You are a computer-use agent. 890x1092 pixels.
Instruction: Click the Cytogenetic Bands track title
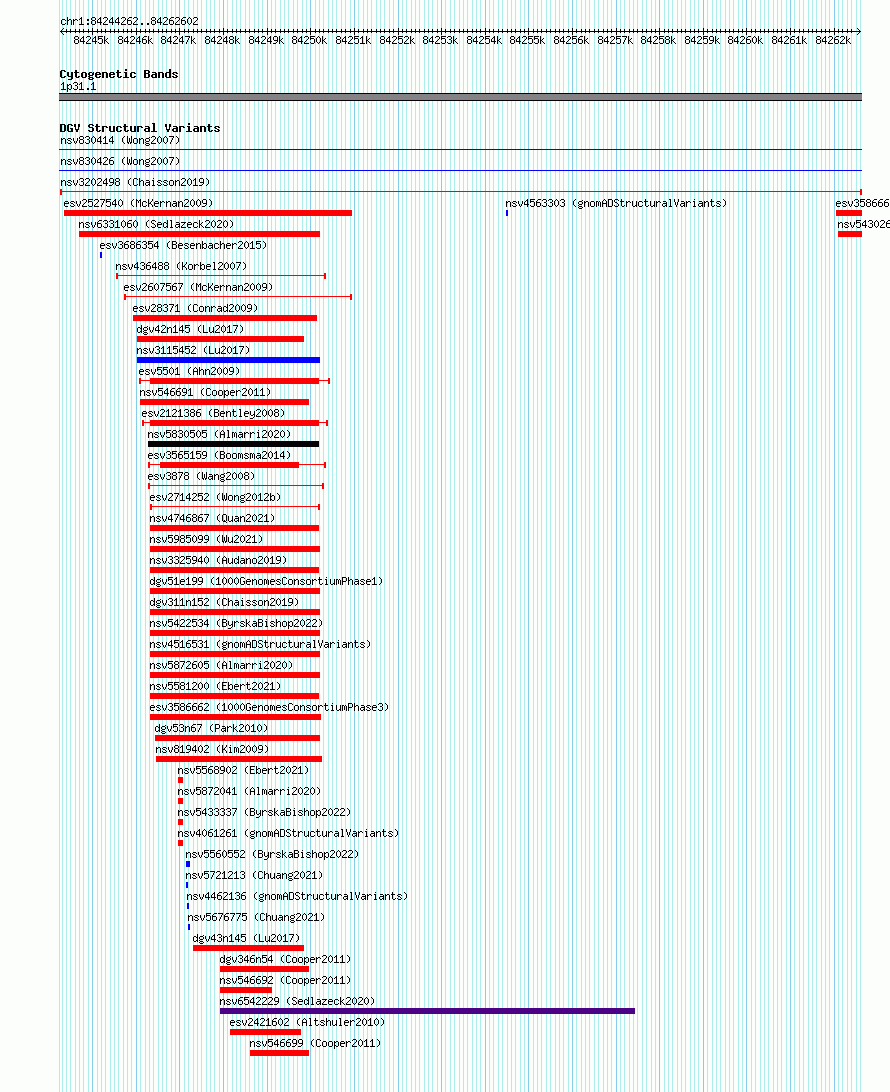[119, 74]
